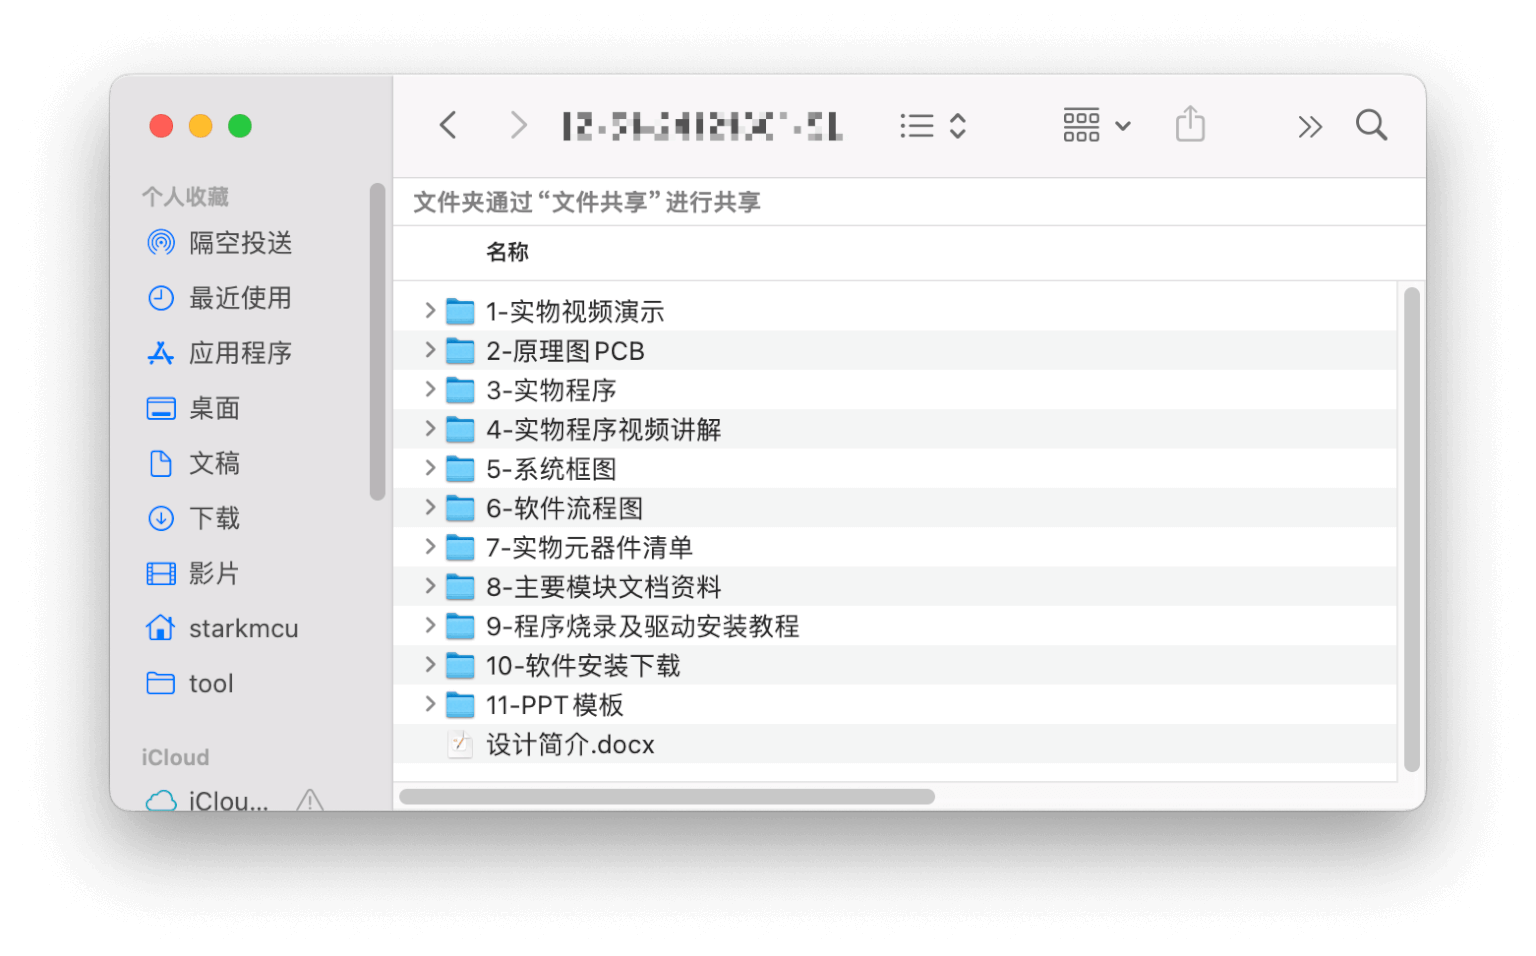The height and width of the screenshot is (956, 1536).
Task: Minimize the window with the yellow button
Action: tap(201, 126)
